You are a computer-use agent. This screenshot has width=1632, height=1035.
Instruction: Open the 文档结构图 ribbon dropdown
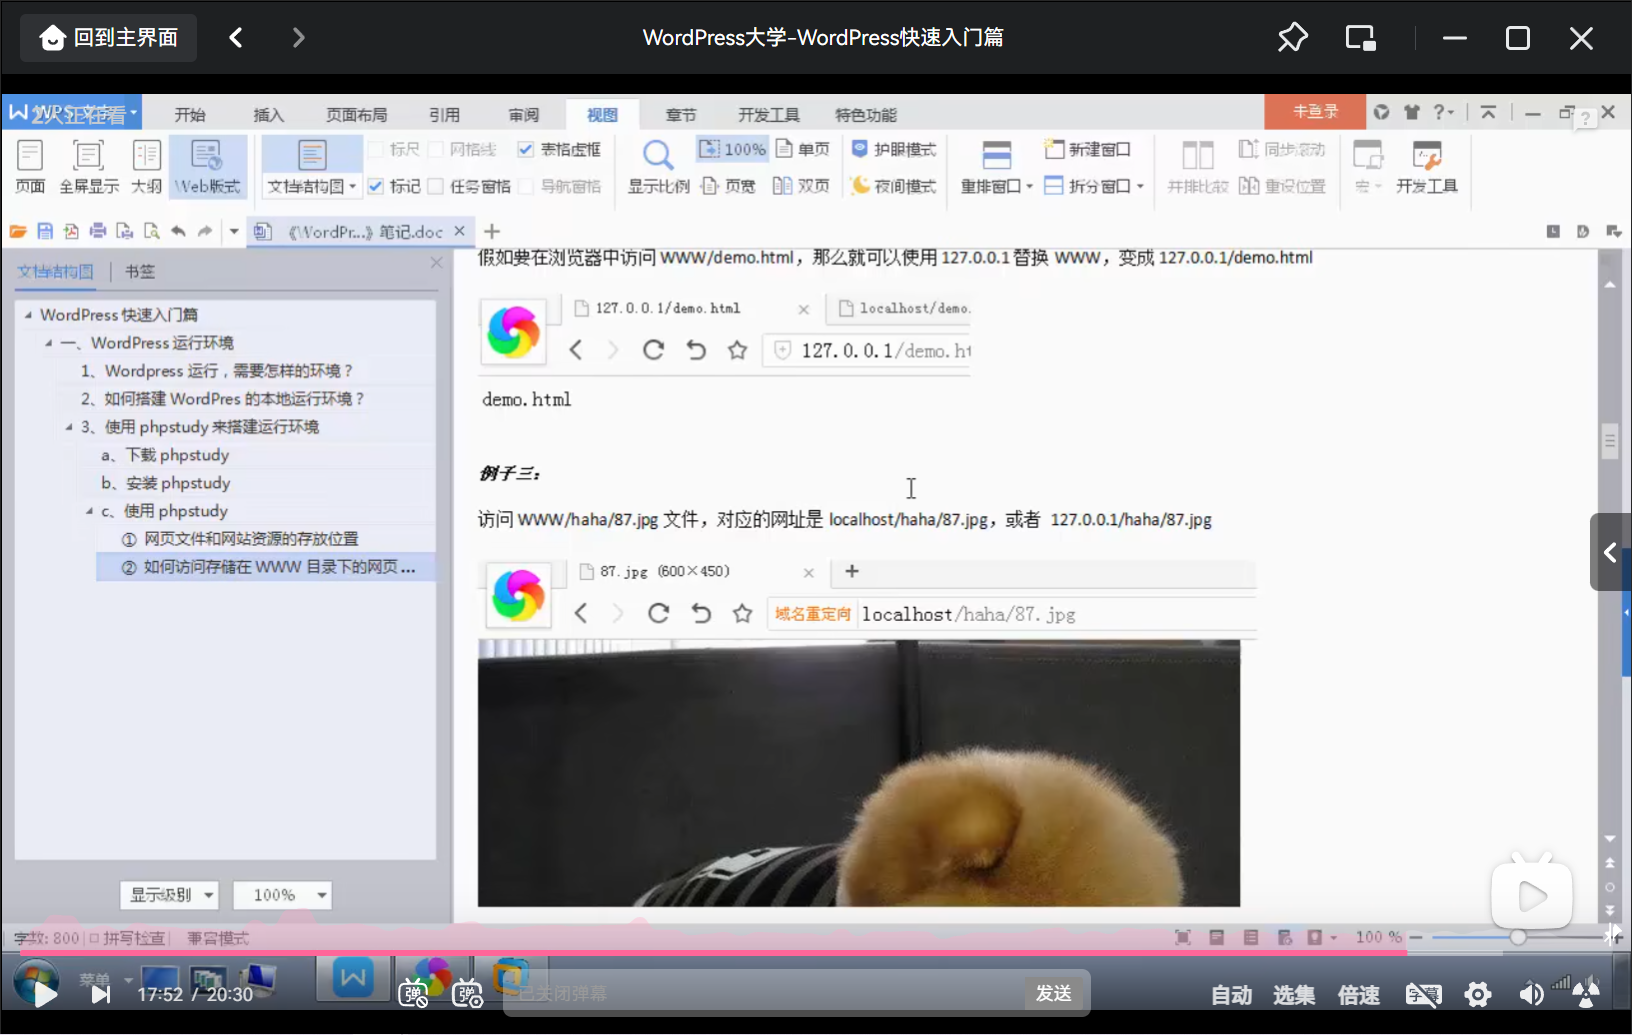click(x=312, y=186)
